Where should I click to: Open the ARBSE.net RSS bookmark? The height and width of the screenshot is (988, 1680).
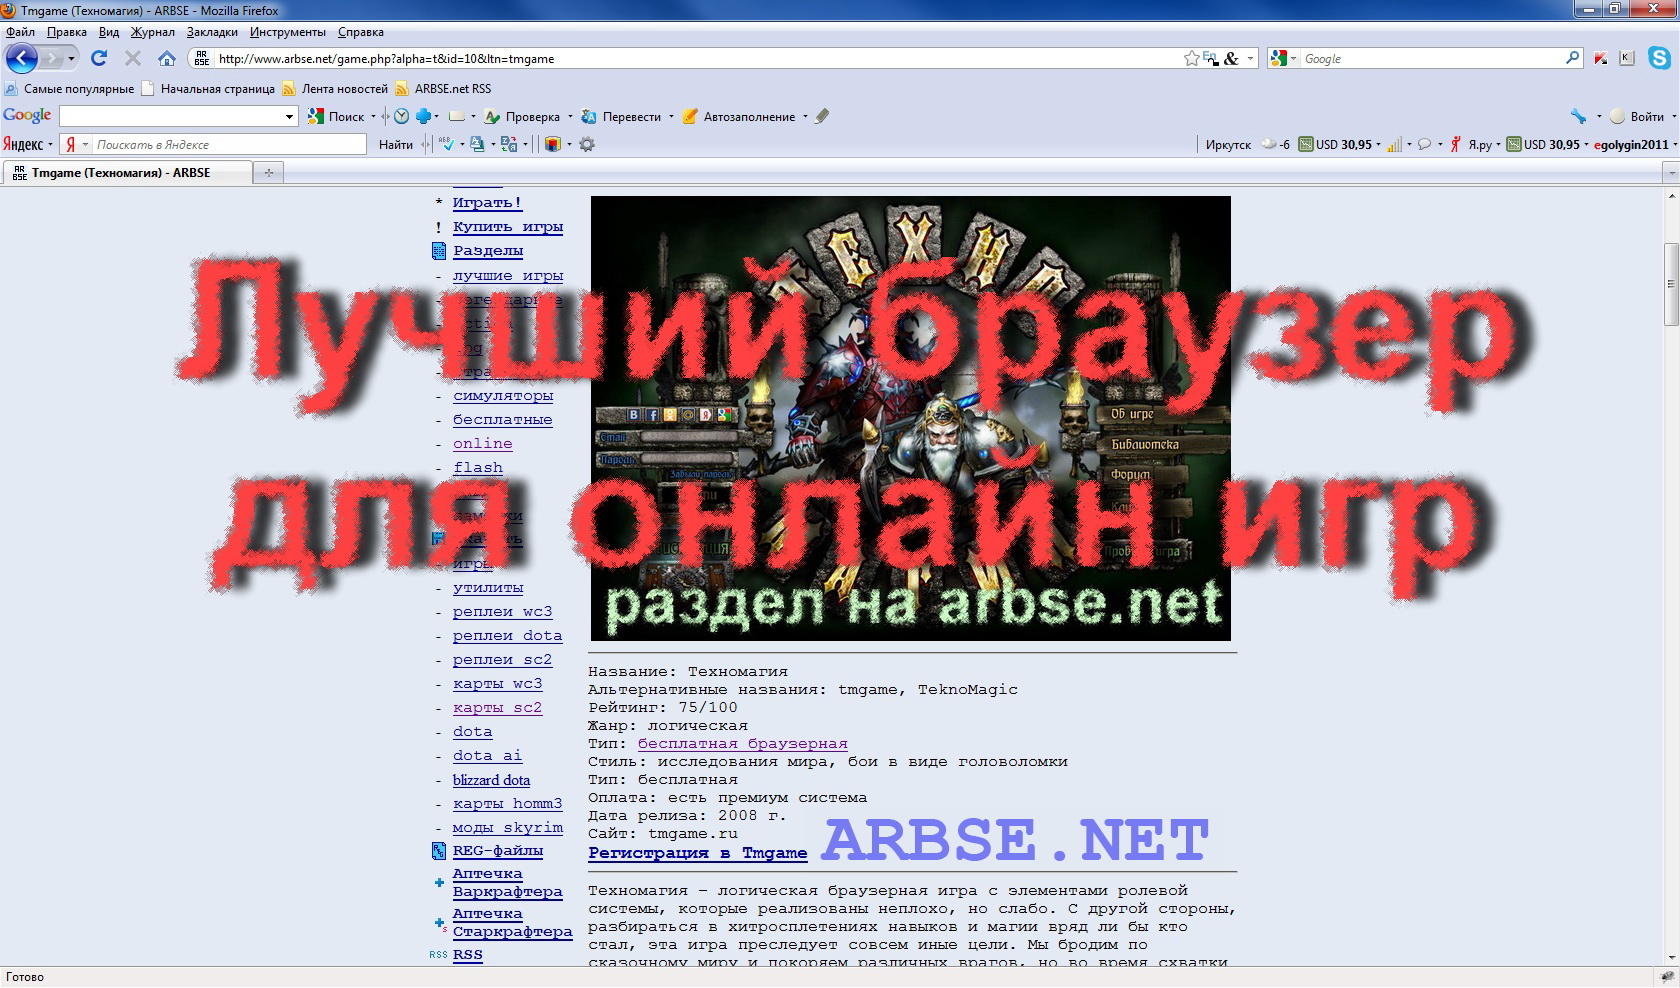(x=443, y=89)
